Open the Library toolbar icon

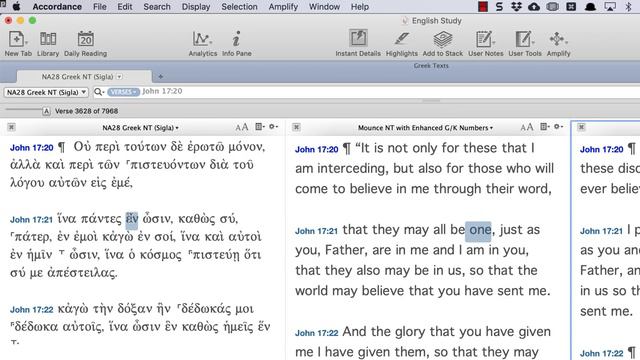[48, 43]
